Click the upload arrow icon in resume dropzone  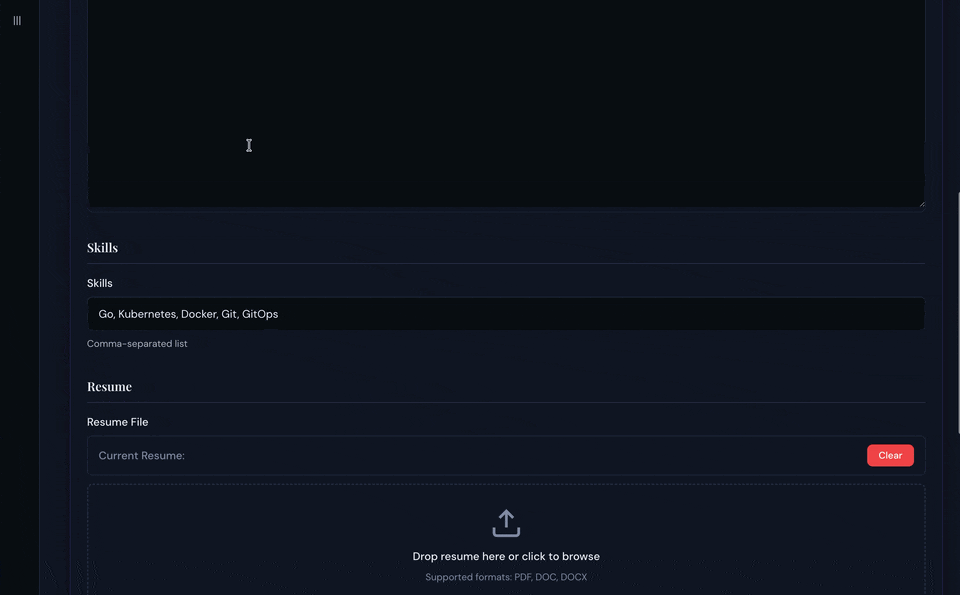coord(506,523)
